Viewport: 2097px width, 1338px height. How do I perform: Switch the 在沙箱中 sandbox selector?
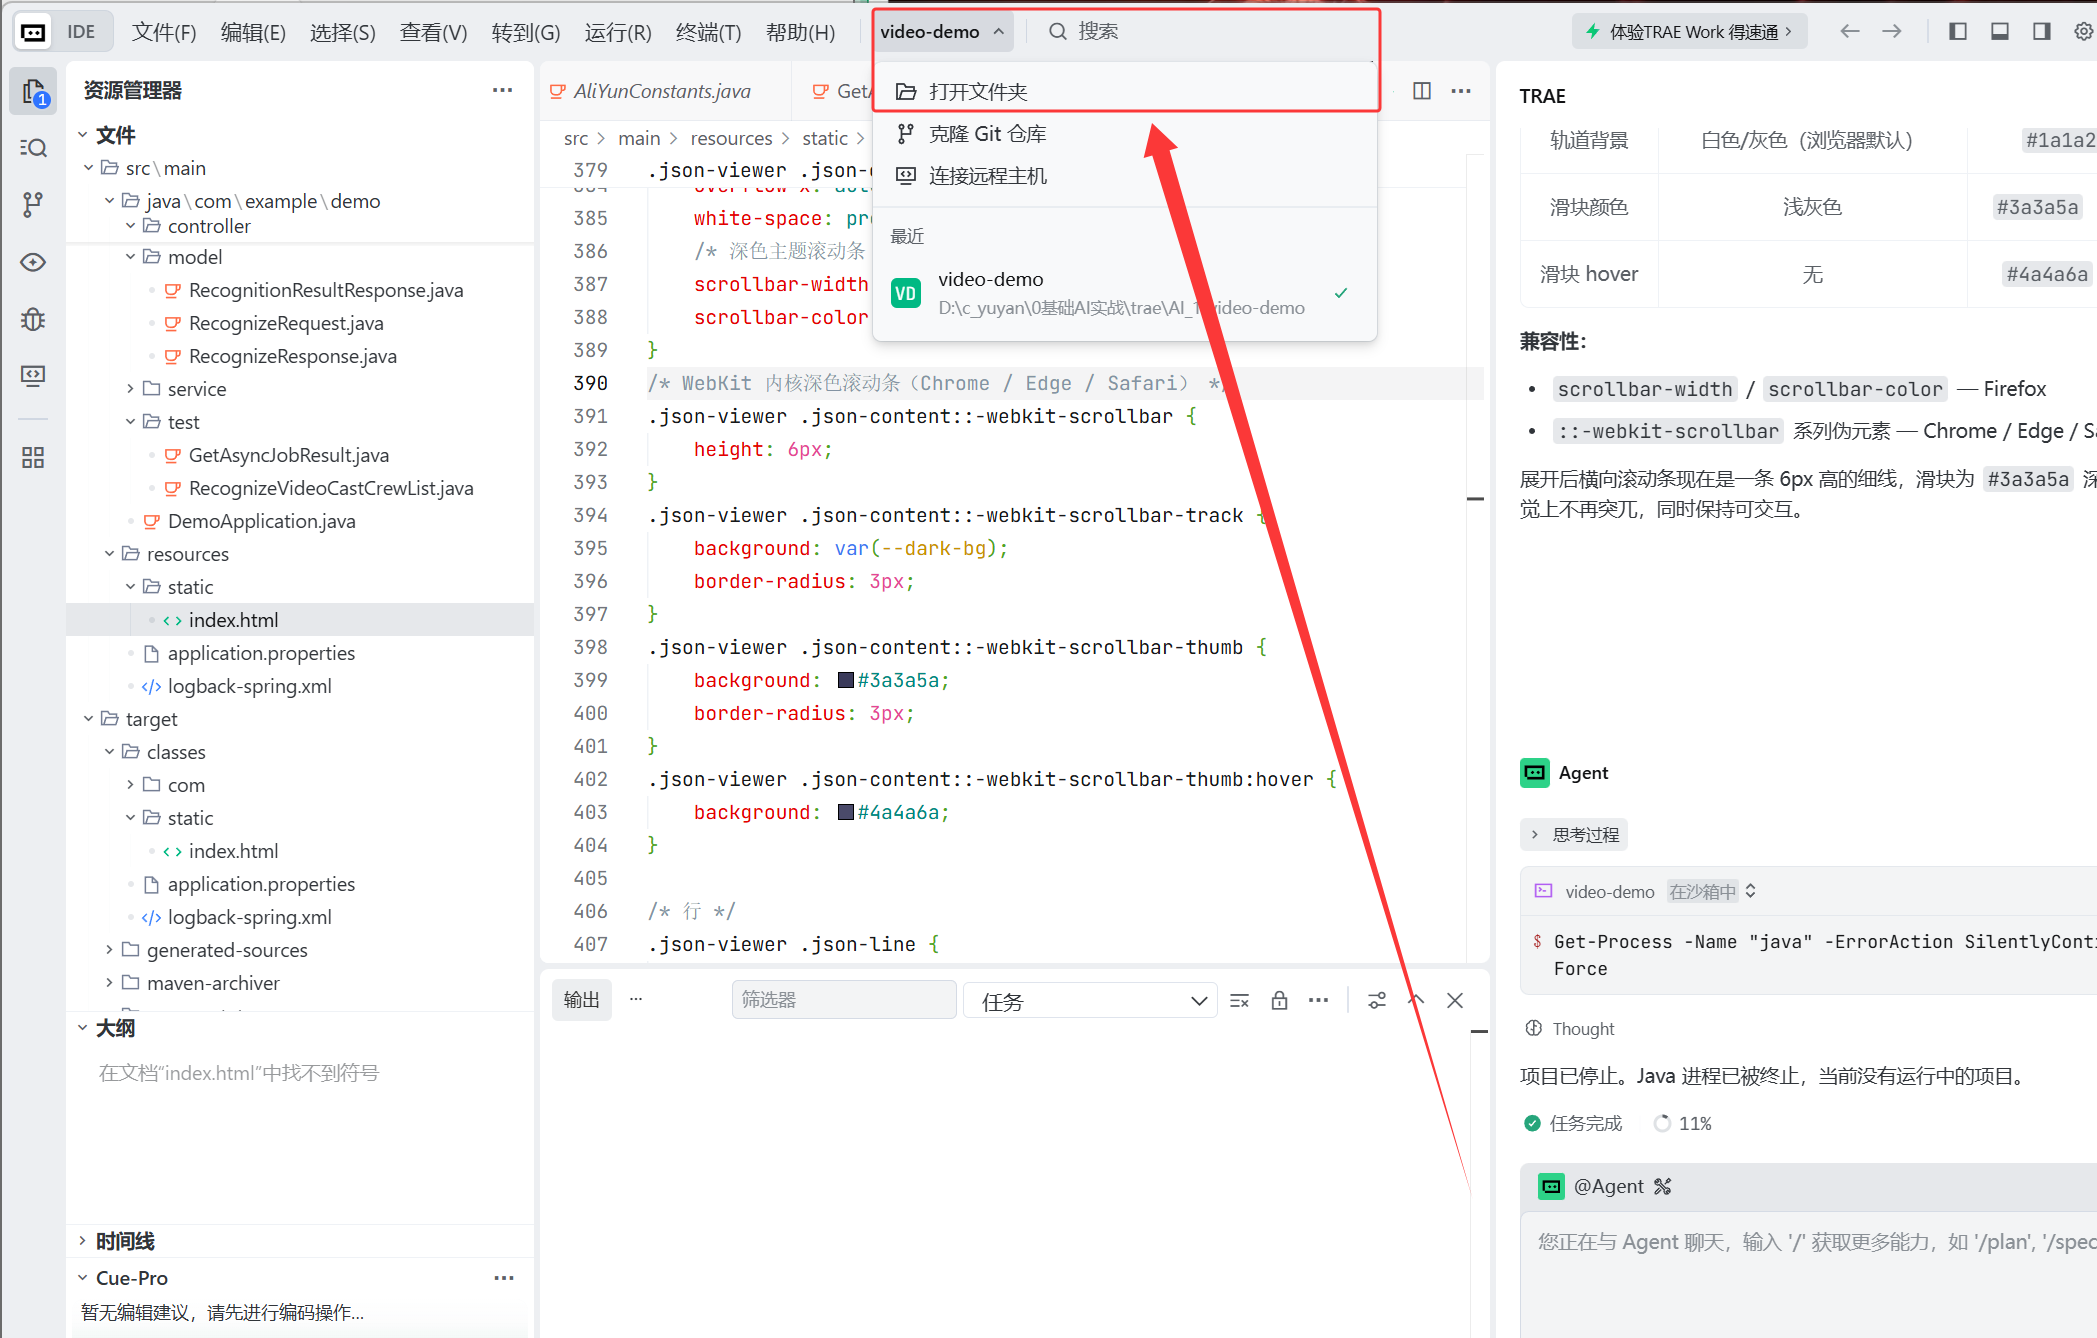click(x=1712, y=892)
